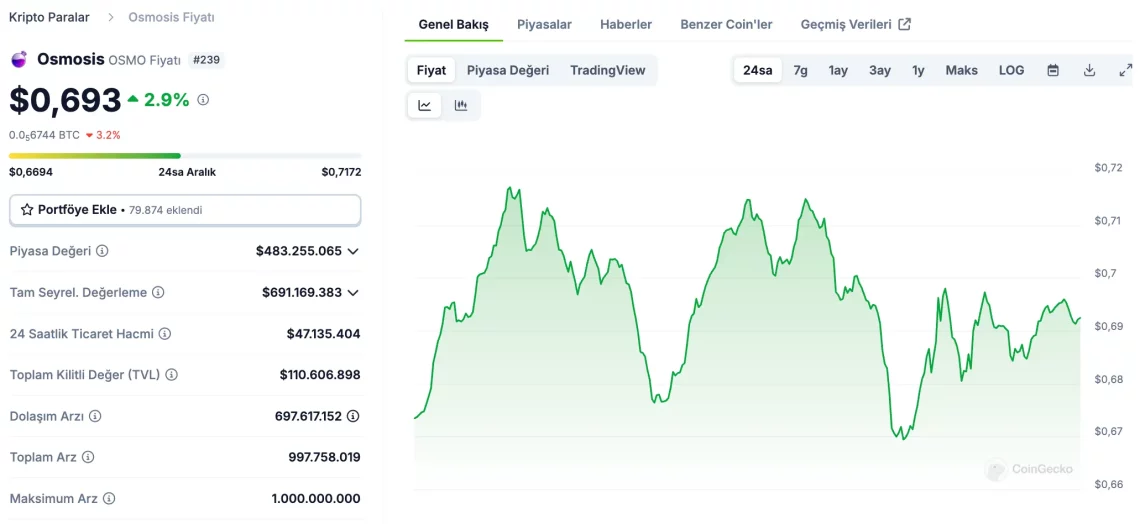Switch to candlestick chart icon

click(x=461, y=105)
